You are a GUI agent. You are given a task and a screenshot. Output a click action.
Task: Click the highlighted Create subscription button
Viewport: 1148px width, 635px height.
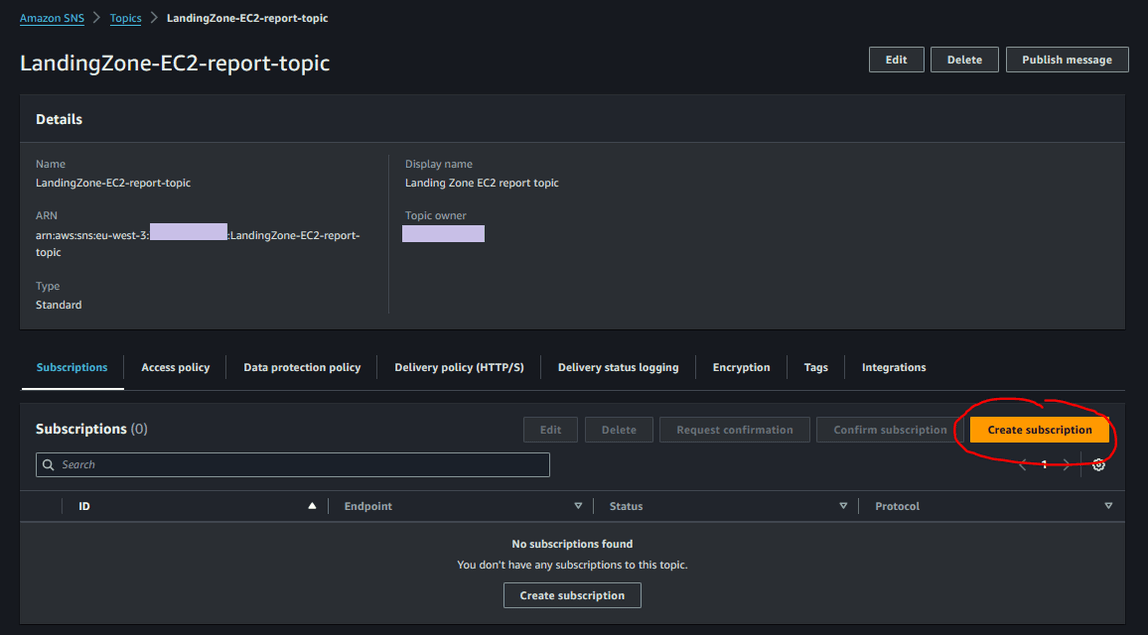tap(1040, 429)
